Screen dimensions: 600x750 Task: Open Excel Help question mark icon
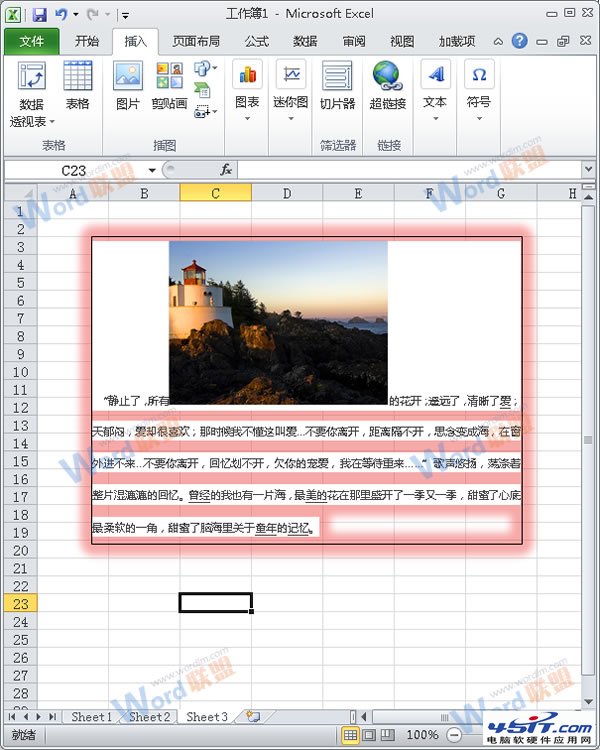(x=519, y=41)
